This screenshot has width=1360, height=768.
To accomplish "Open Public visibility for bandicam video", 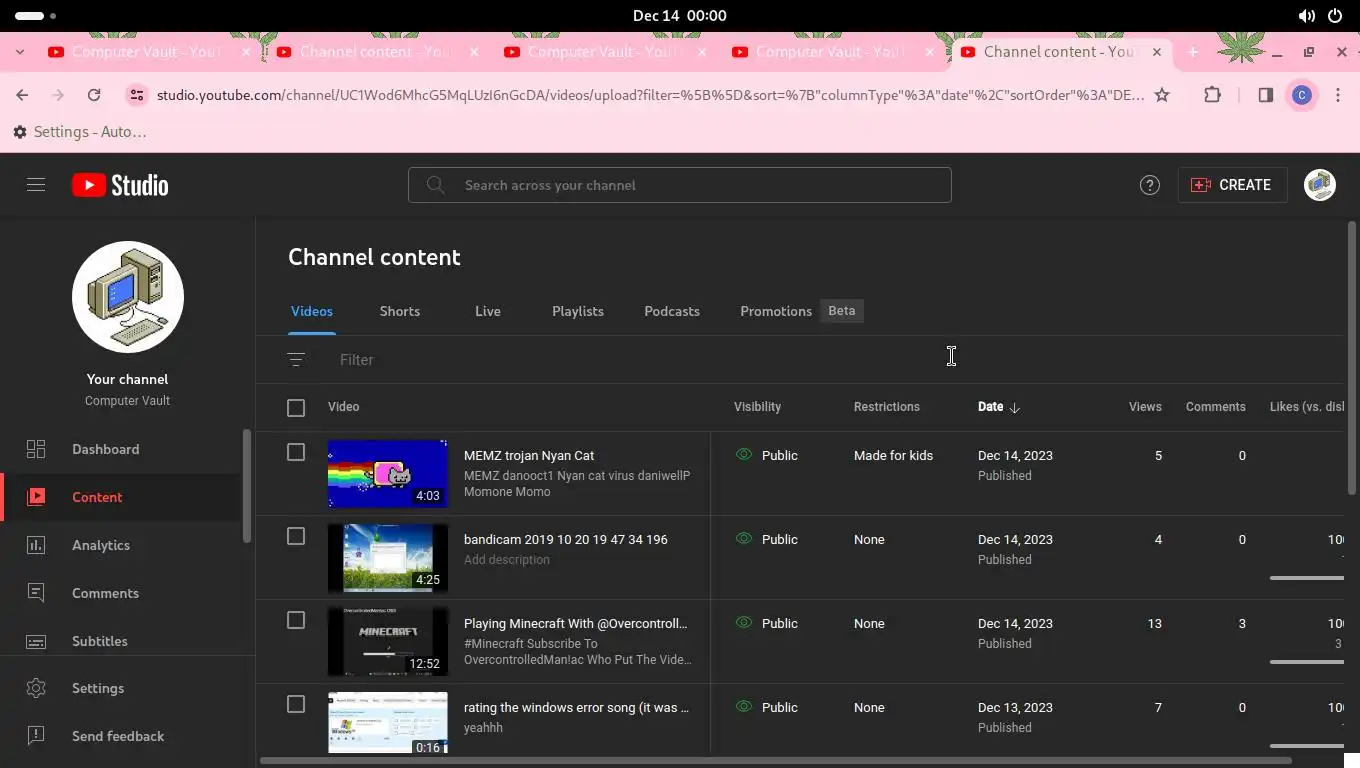I will 780,539.
